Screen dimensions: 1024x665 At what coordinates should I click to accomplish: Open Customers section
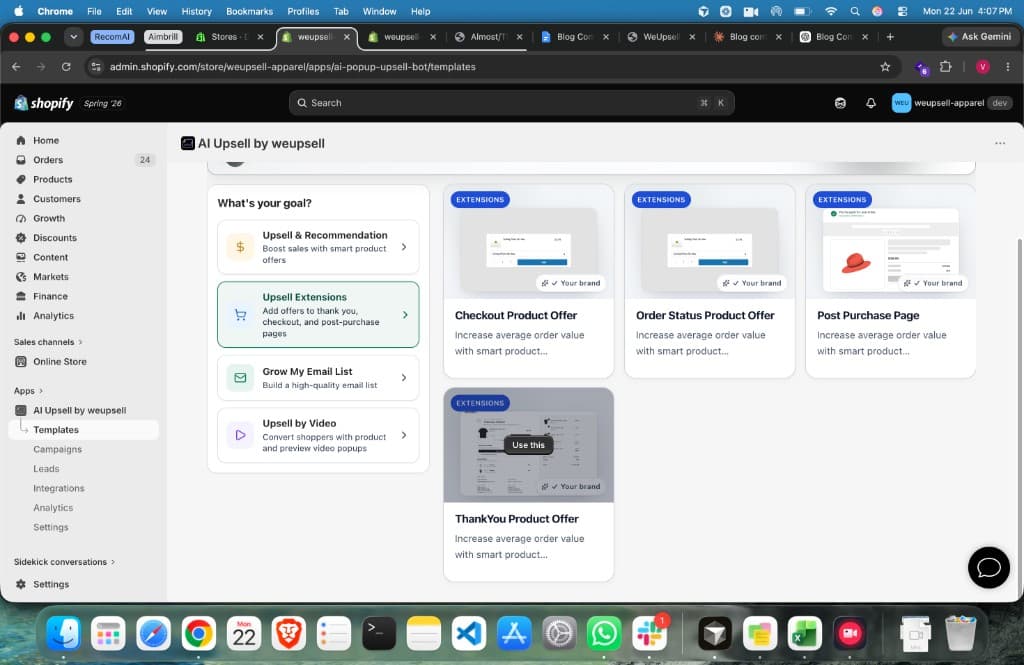(x=57, y=199)
